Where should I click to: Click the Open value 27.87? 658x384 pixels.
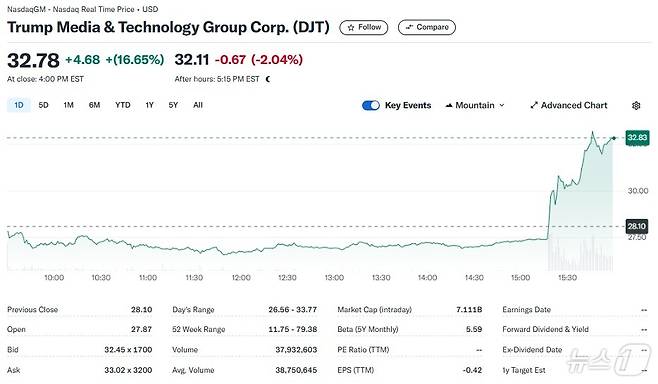141,329
